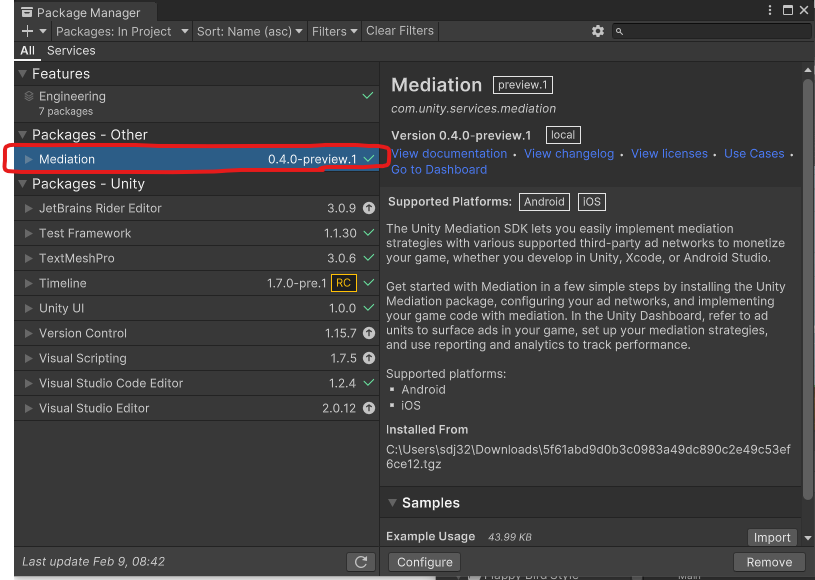Click the installed checkmark next to TextMeshPro
815x580 pixels.
coord(369,258)
